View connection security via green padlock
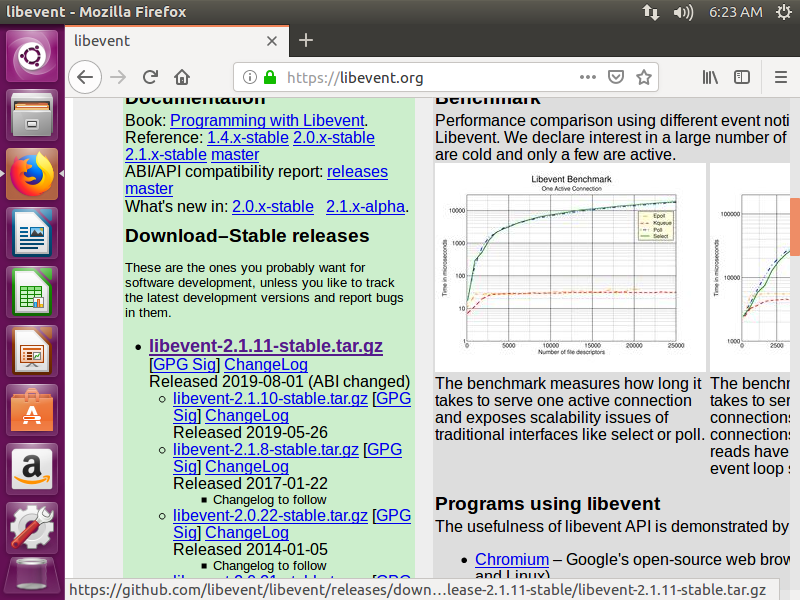Viewport: 800px width, 600px height. click(x=270, y=77)
